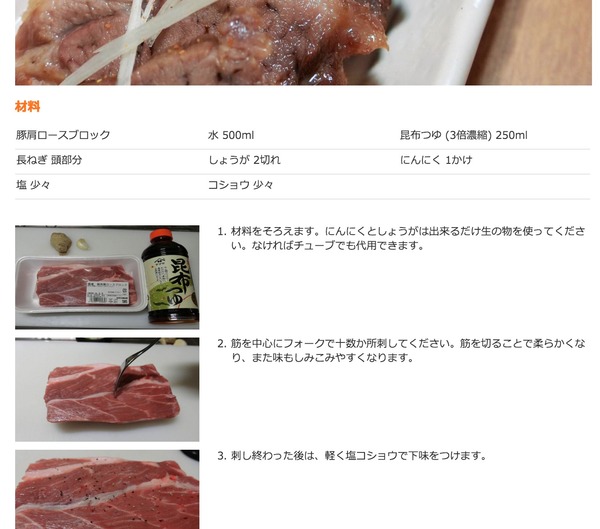Click the 材料 heading
Image resolution: width=600 pixels, height=529 pixels.
point(28,106)
